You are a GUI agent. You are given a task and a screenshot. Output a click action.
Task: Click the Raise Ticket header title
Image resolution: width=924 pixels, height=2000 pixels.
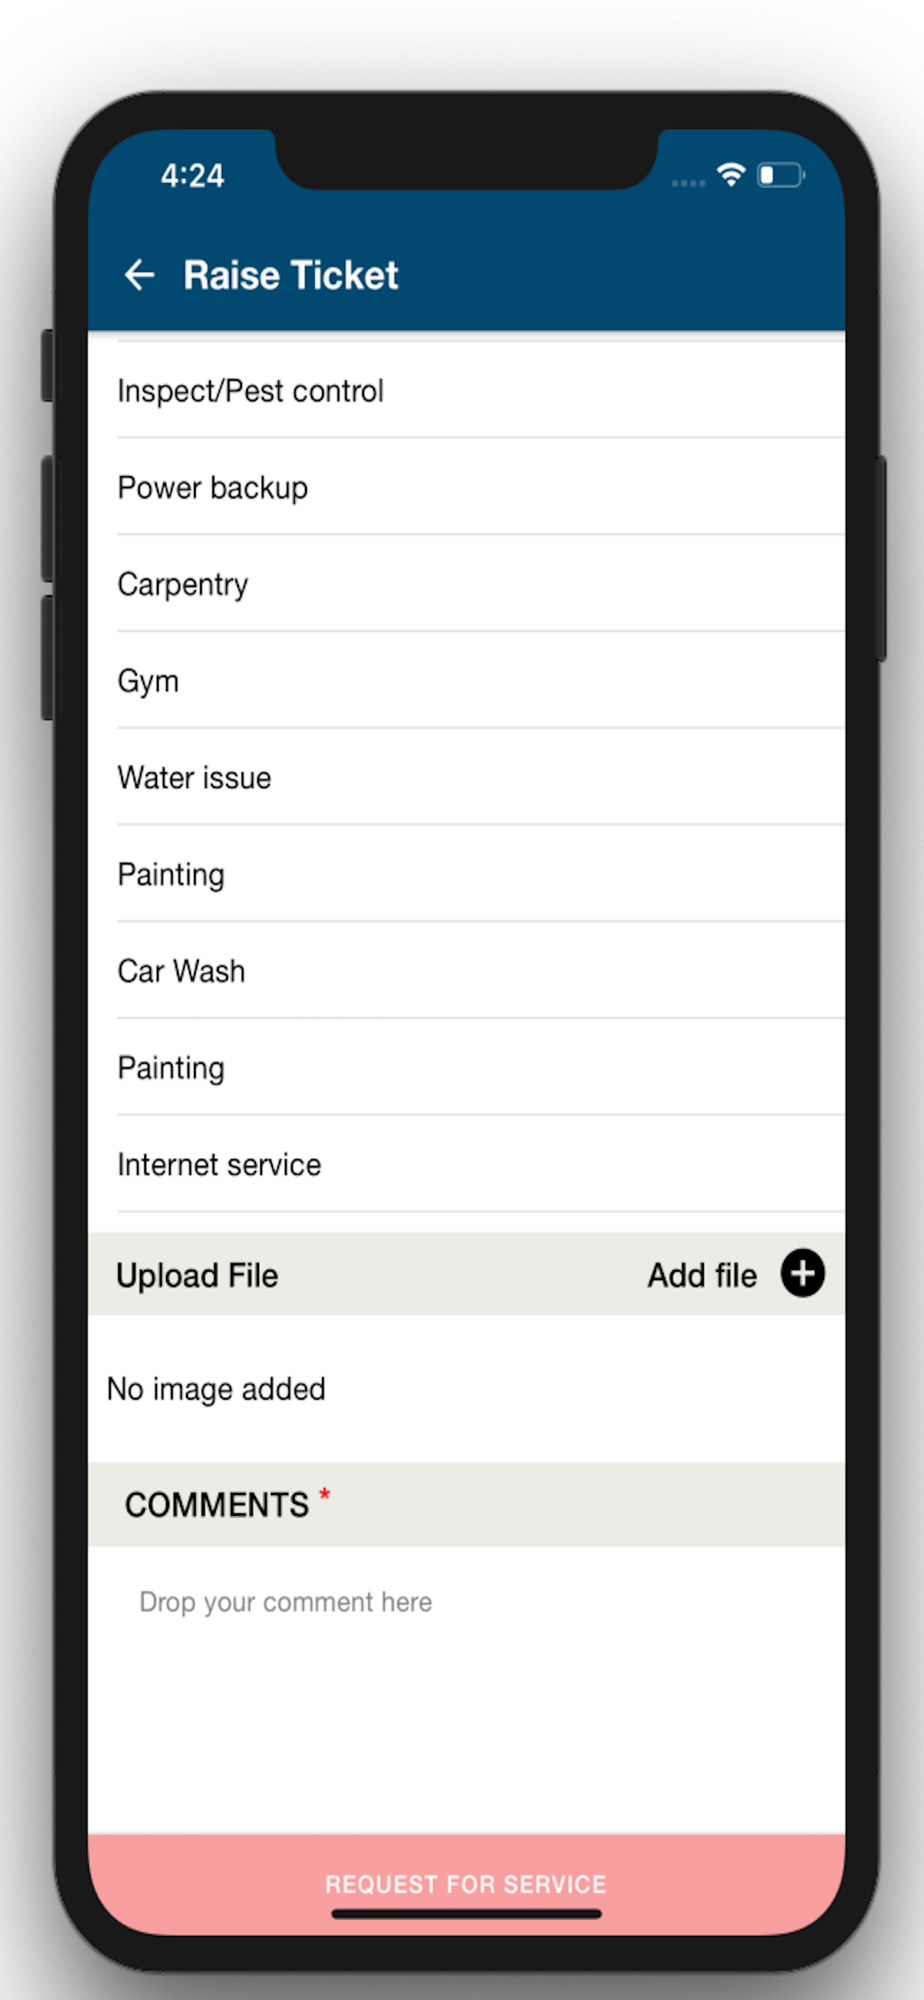pos(291,275)
